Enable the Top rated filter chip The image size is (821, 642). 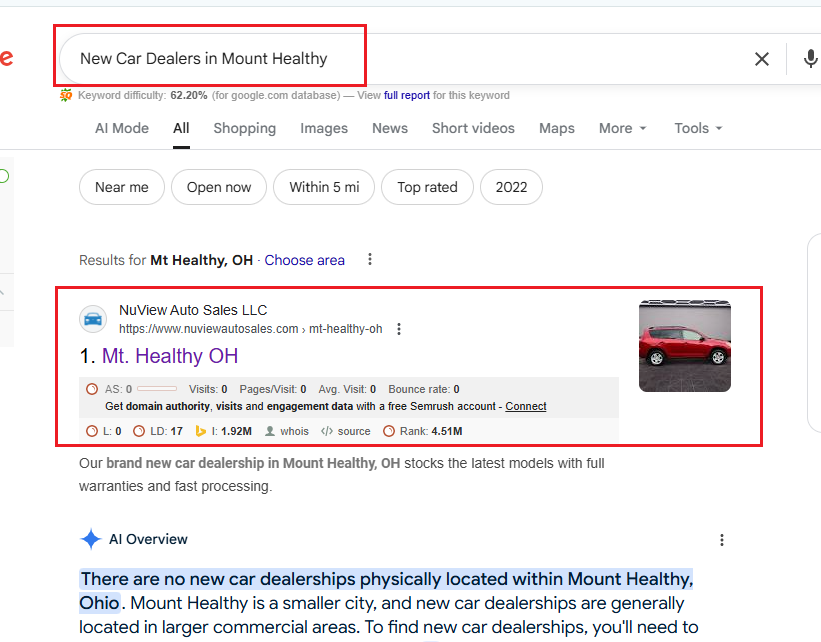click(x=427, y=187)
